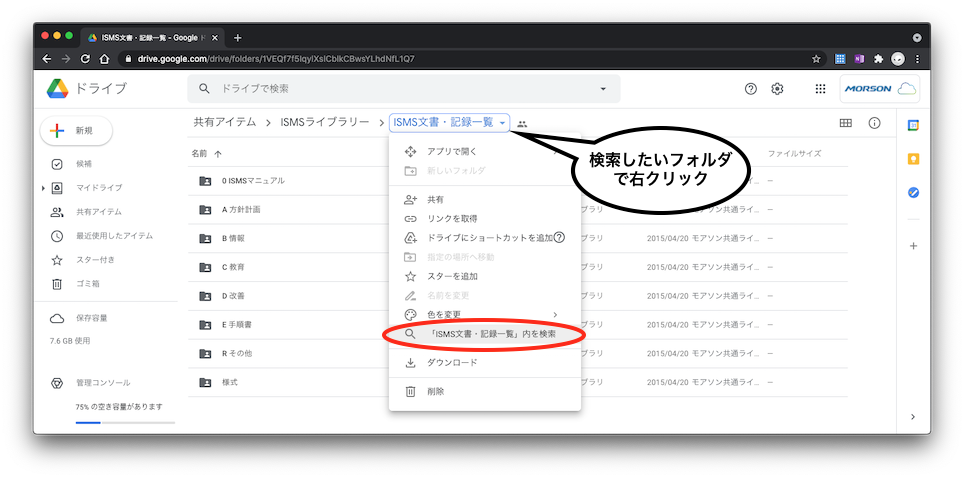Click the 新規 button
964x478 pixels.
(x=76, y=130)
